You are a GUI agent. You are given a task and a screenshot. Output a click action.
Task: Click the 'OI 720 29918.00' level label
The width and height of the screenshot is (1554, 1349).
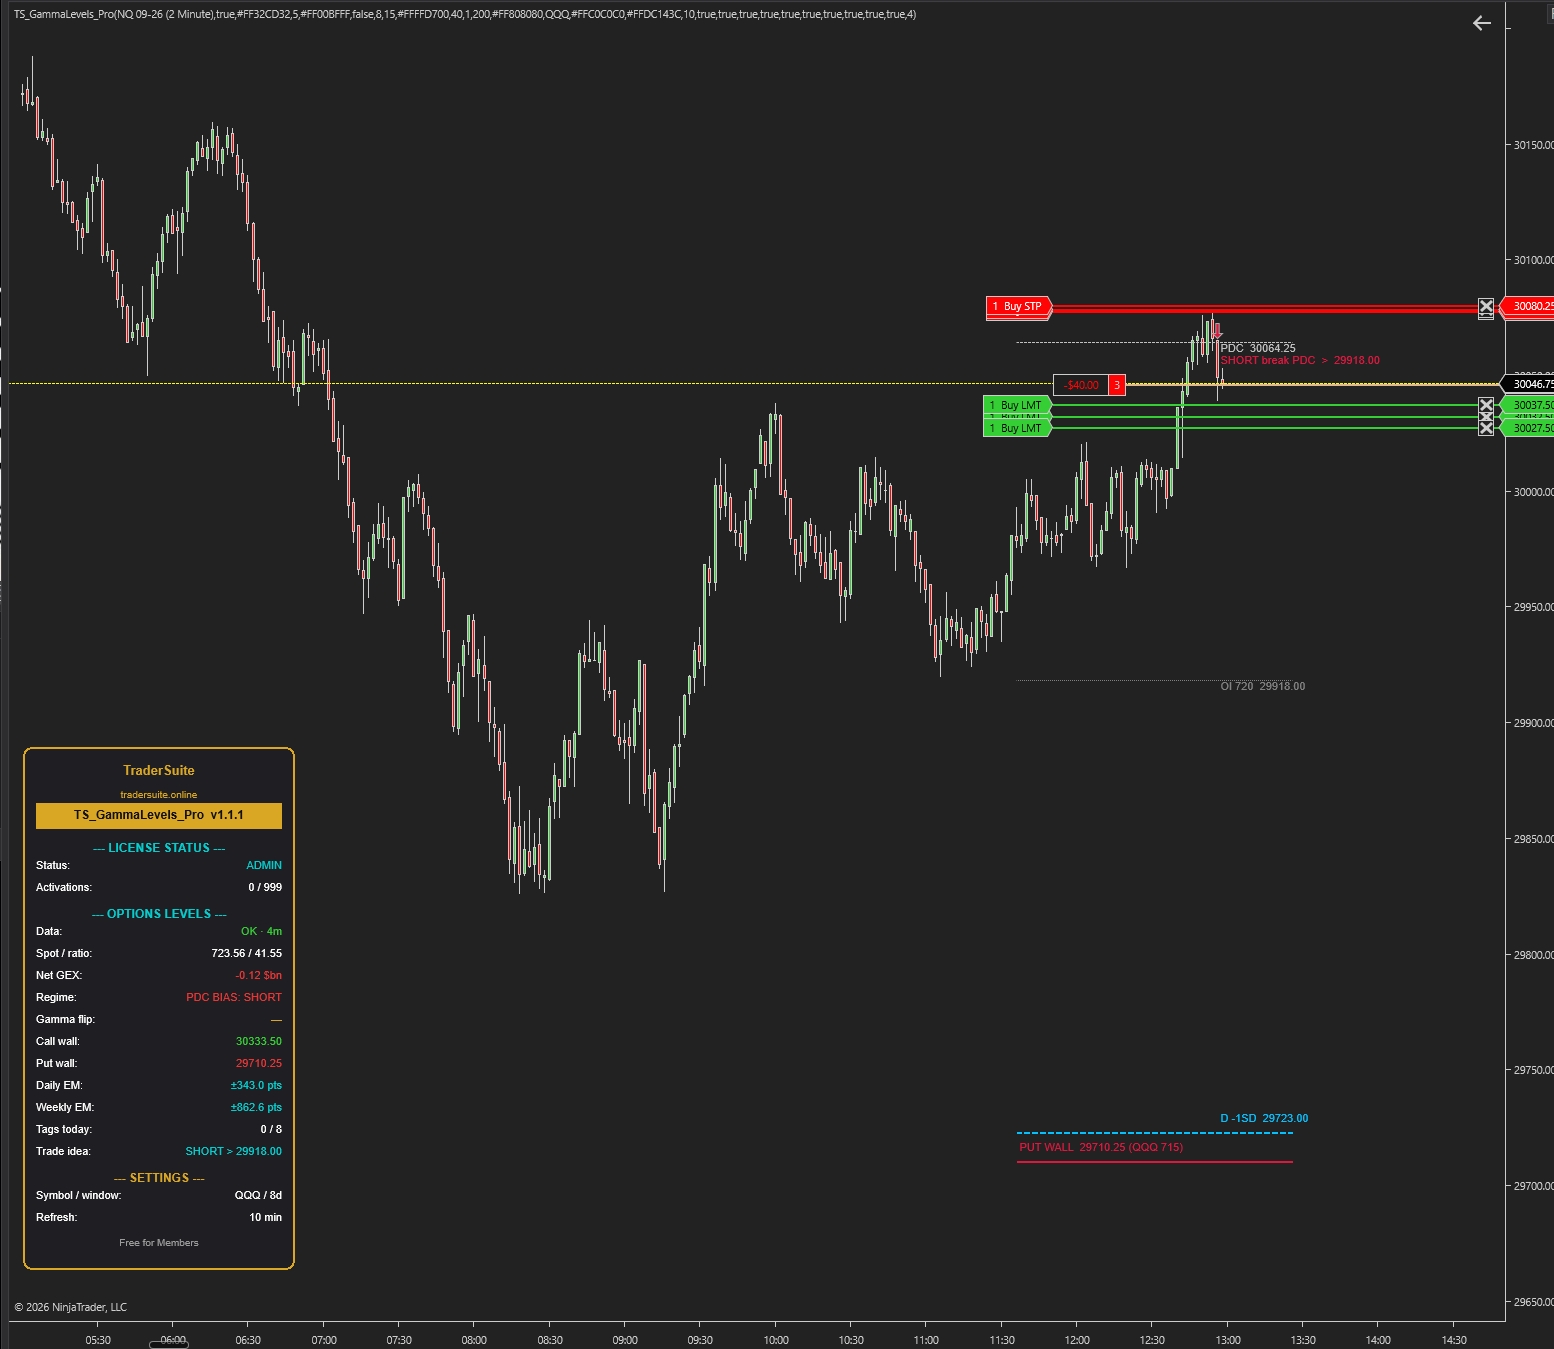point(1262,686)
